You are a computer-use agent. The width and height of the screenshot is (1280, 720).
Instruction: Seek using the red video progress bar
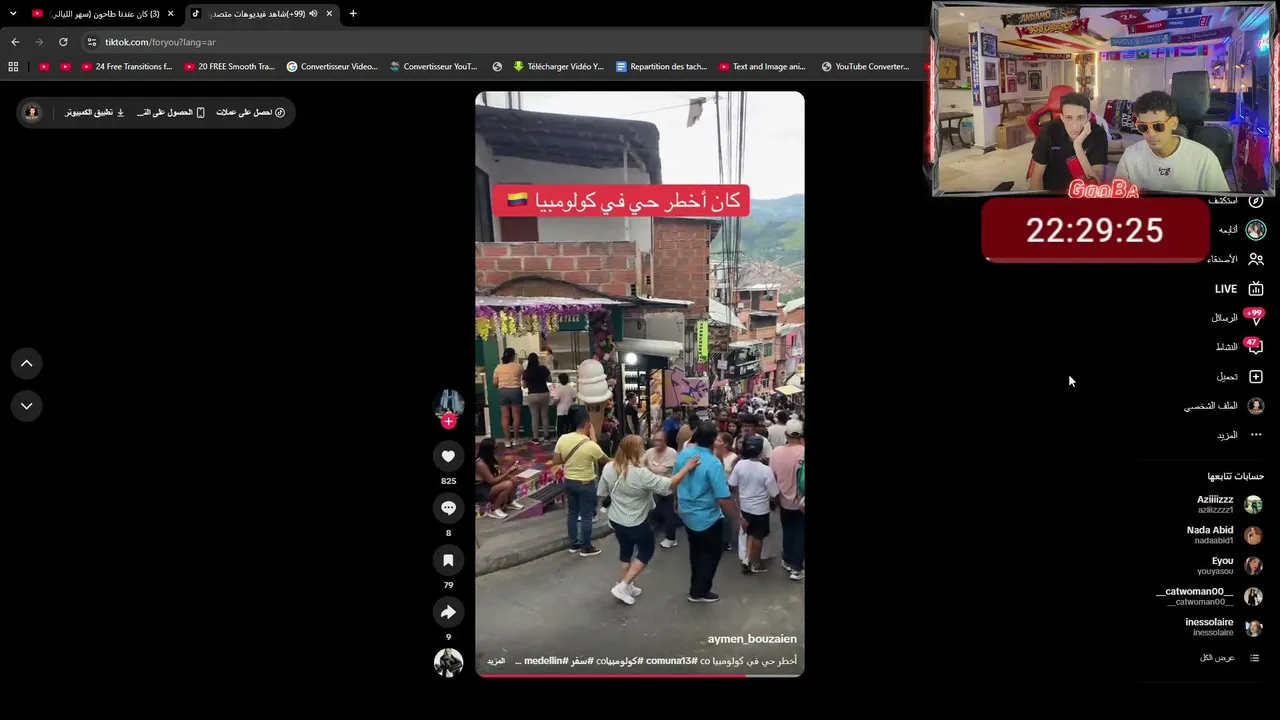click(640, 675)
